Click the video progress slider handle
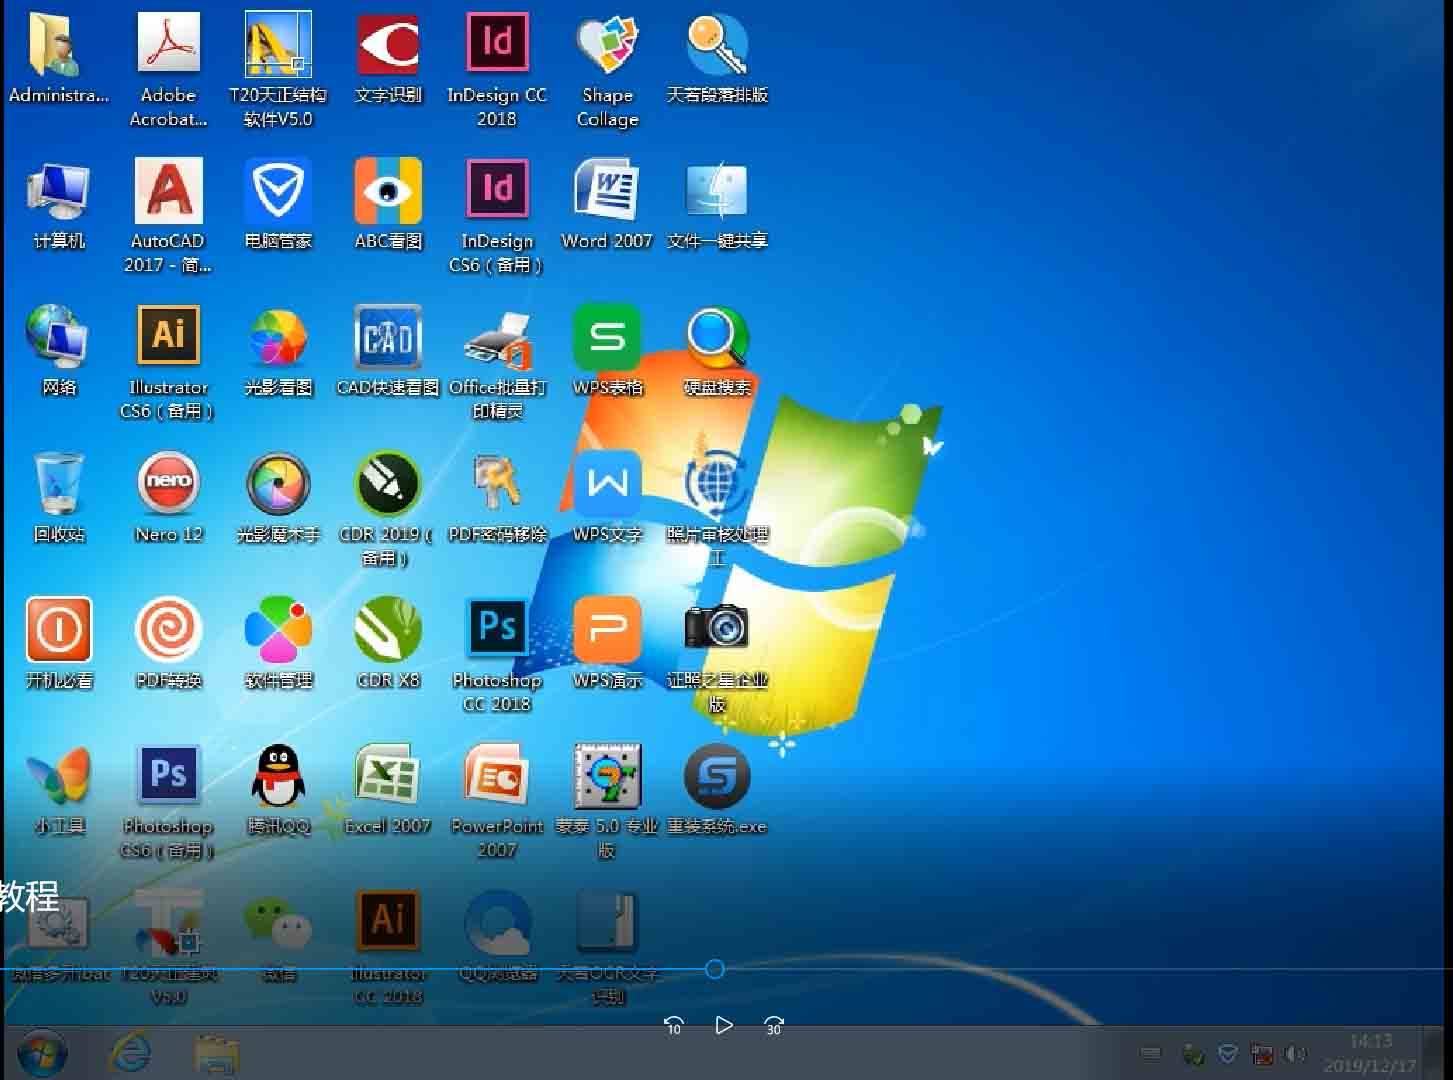The width and height of the screenshot is (1453, 1080). coord(714,969)
